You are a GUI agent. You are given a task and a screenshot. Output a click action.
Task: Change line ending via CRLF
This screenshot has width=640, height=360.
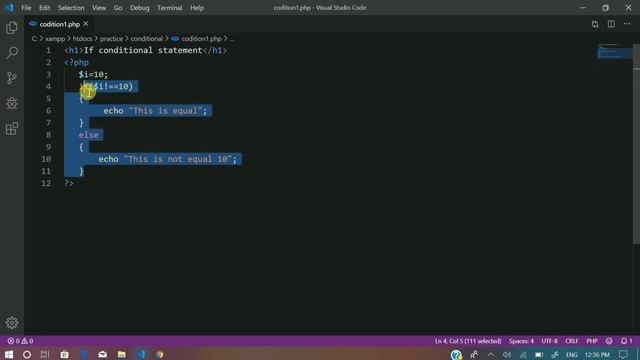click(571, 341)
